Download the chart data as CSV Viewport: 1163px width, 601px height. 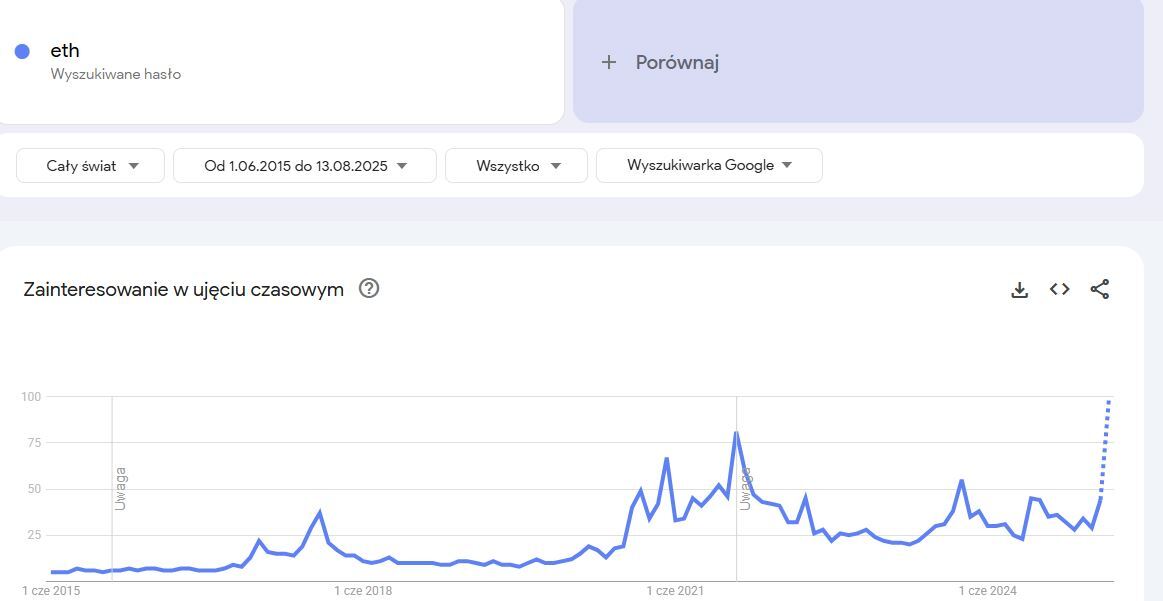[1019, 290]
